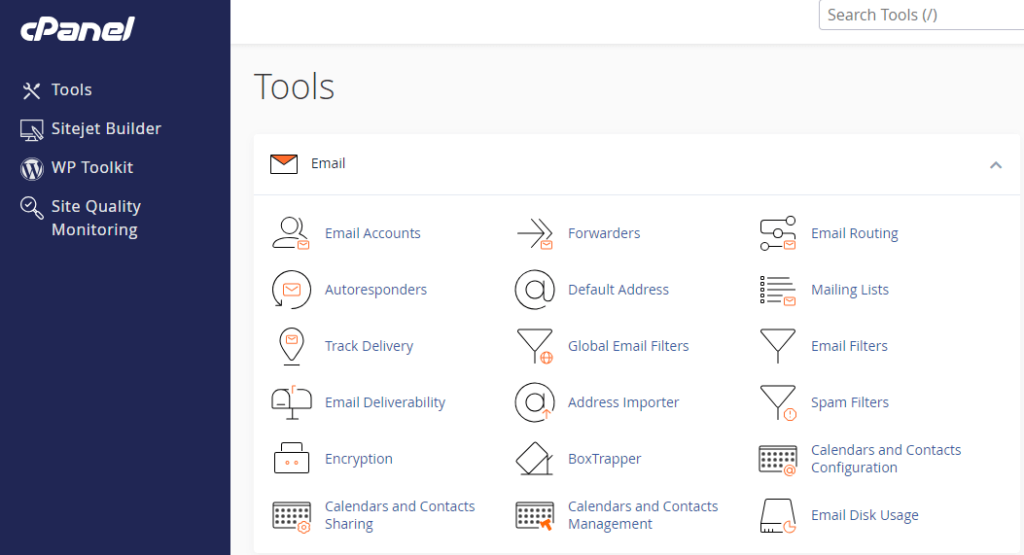Select the Global Email Filters funnel icon
The width and height of the screenshot is (1024, 555).
click(x=534, y=346)
